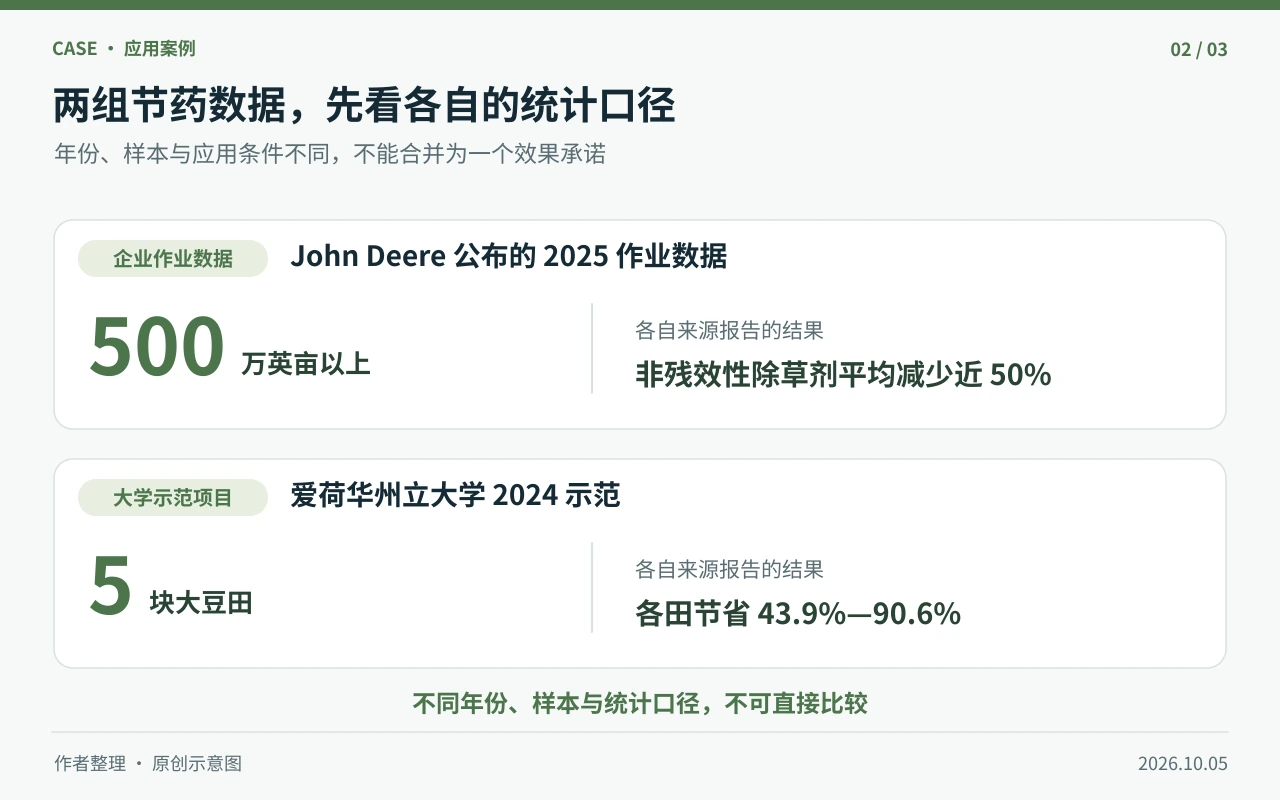Select the "02 / 03" page indicator
Image resolution: width=1280 pixels, height=800 pixels.
point(1199,49)
